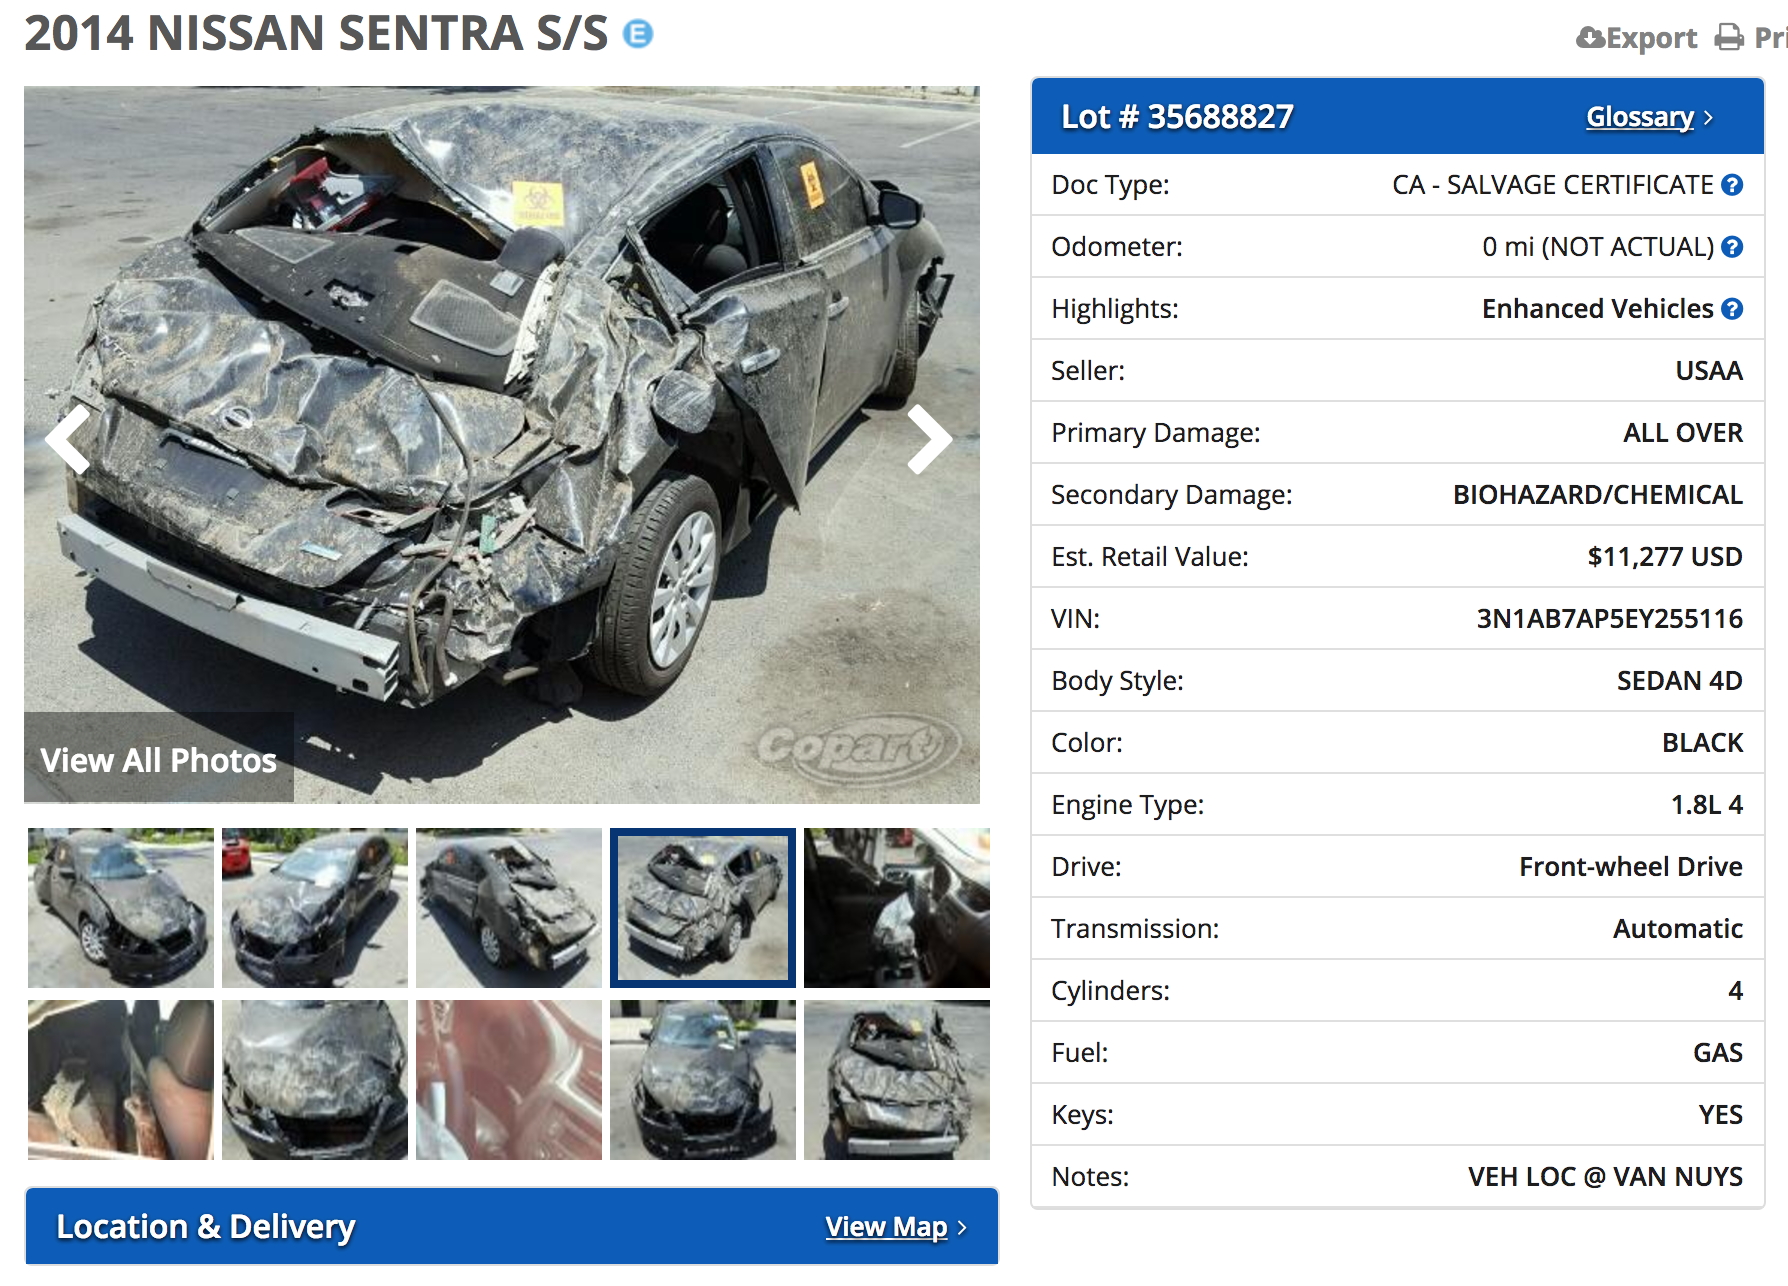
Task: Click the blue E badge next to the vehicle title
Action: pyautogui.click(x=638, y=34)
